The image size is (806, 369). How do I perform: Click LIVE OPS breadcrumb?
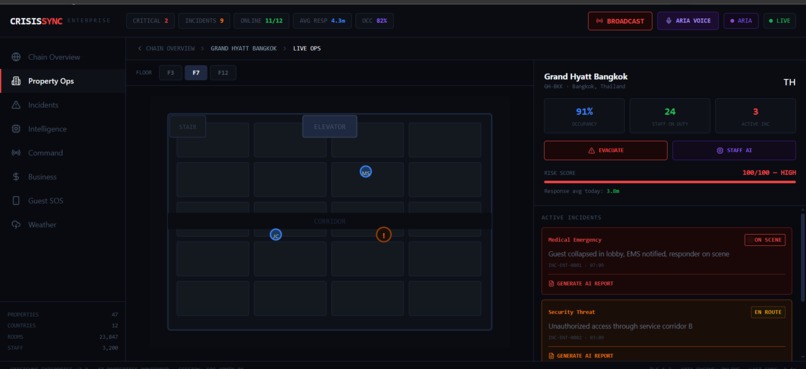tap(307, 48)
